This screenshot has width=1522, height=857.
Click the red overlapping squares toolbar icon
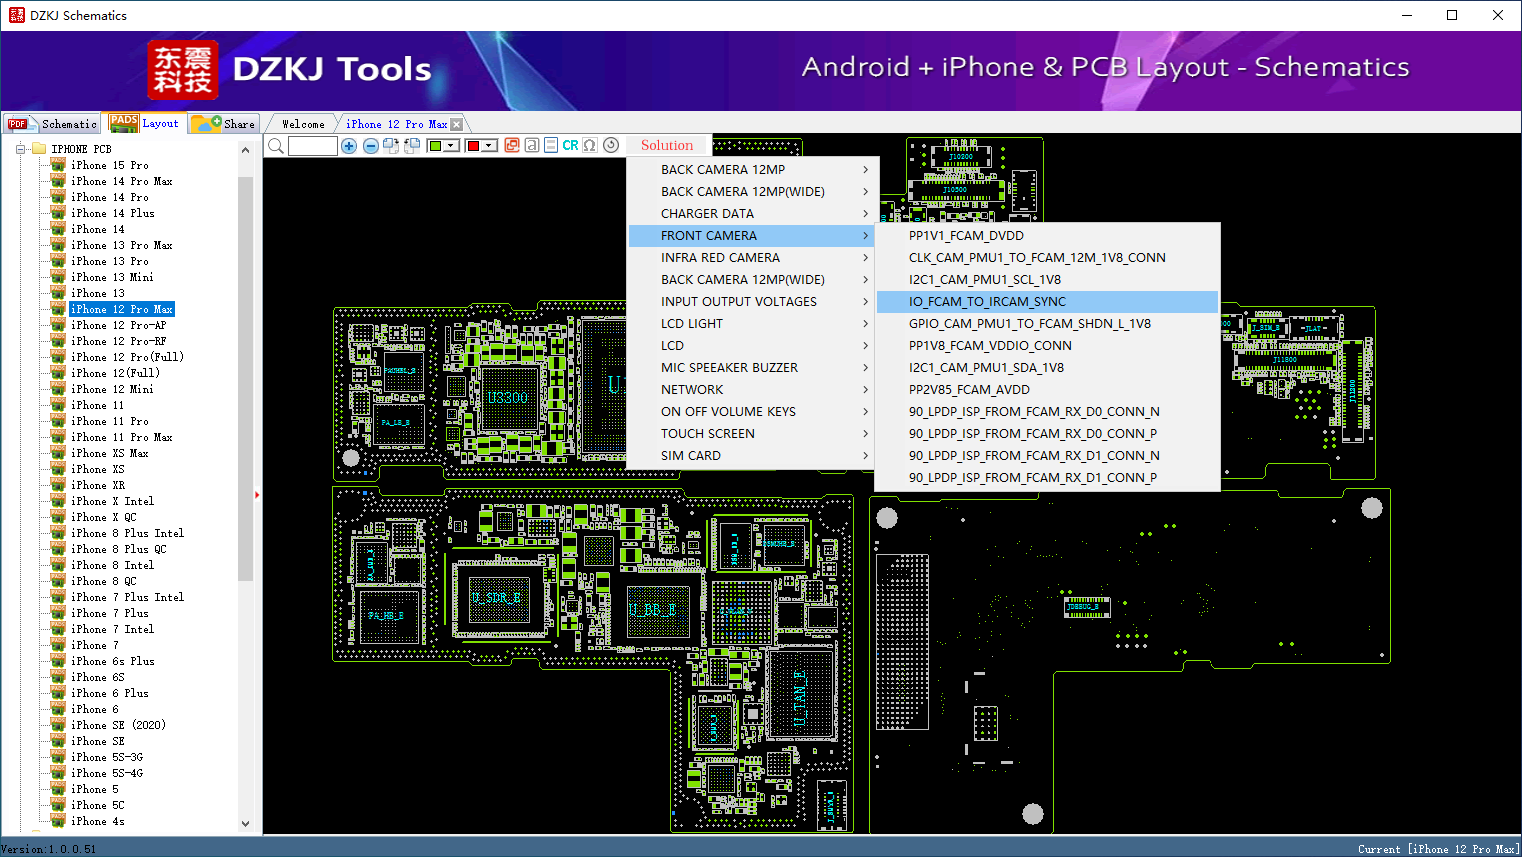point(512,145)
